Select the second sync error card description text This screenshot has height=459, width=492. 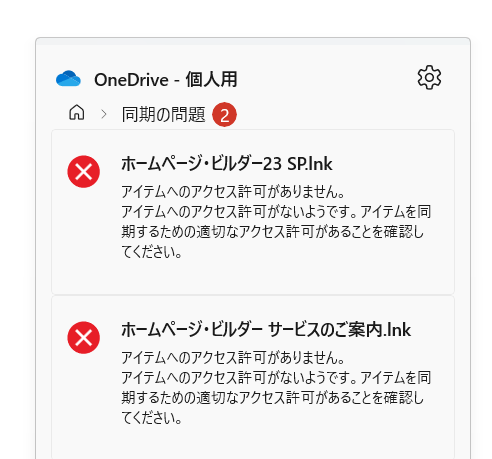tap(276, 388)
